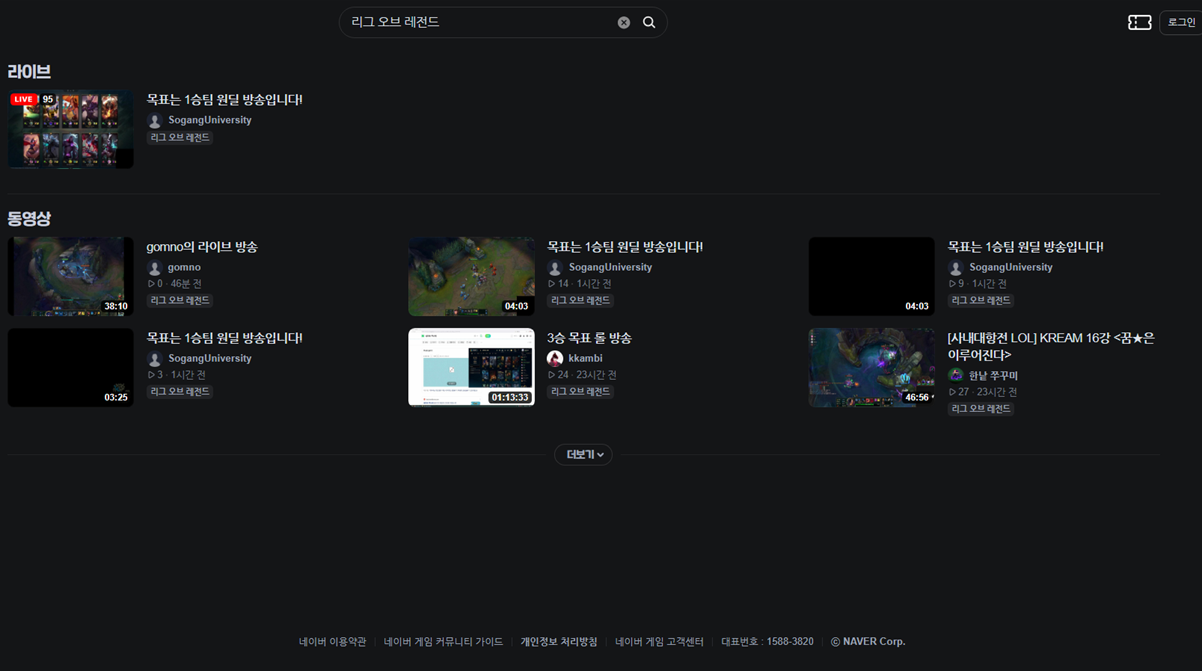The image size is (1202, 671).
Task: Open the 04:03 video thumbnail with game map
Action: point(471,276)
